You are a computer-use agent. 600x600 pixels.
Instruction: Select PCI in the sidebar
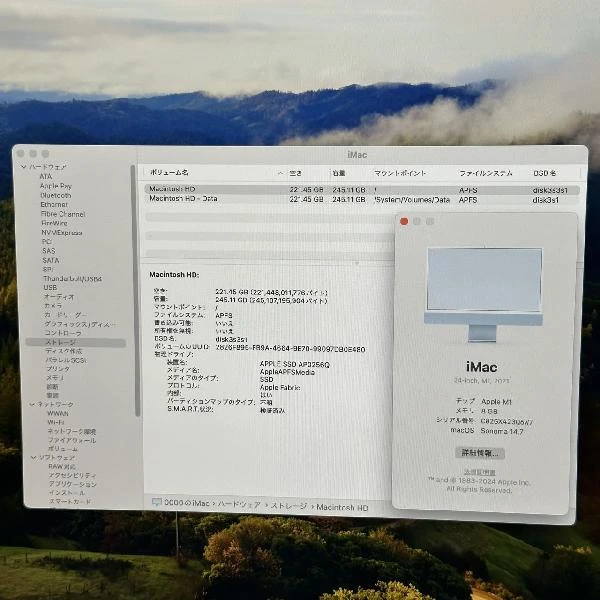[x=46, y=242]
